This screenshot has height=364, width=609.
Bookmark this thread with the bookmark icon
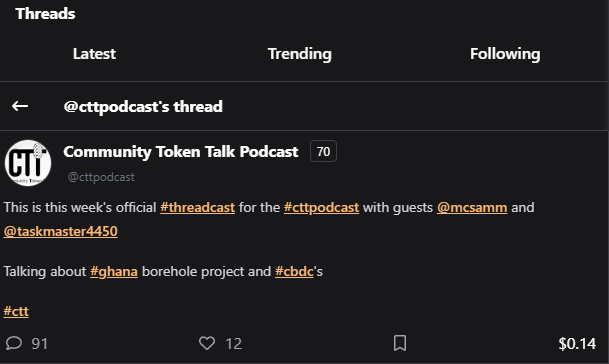click(x=400, y=343)
